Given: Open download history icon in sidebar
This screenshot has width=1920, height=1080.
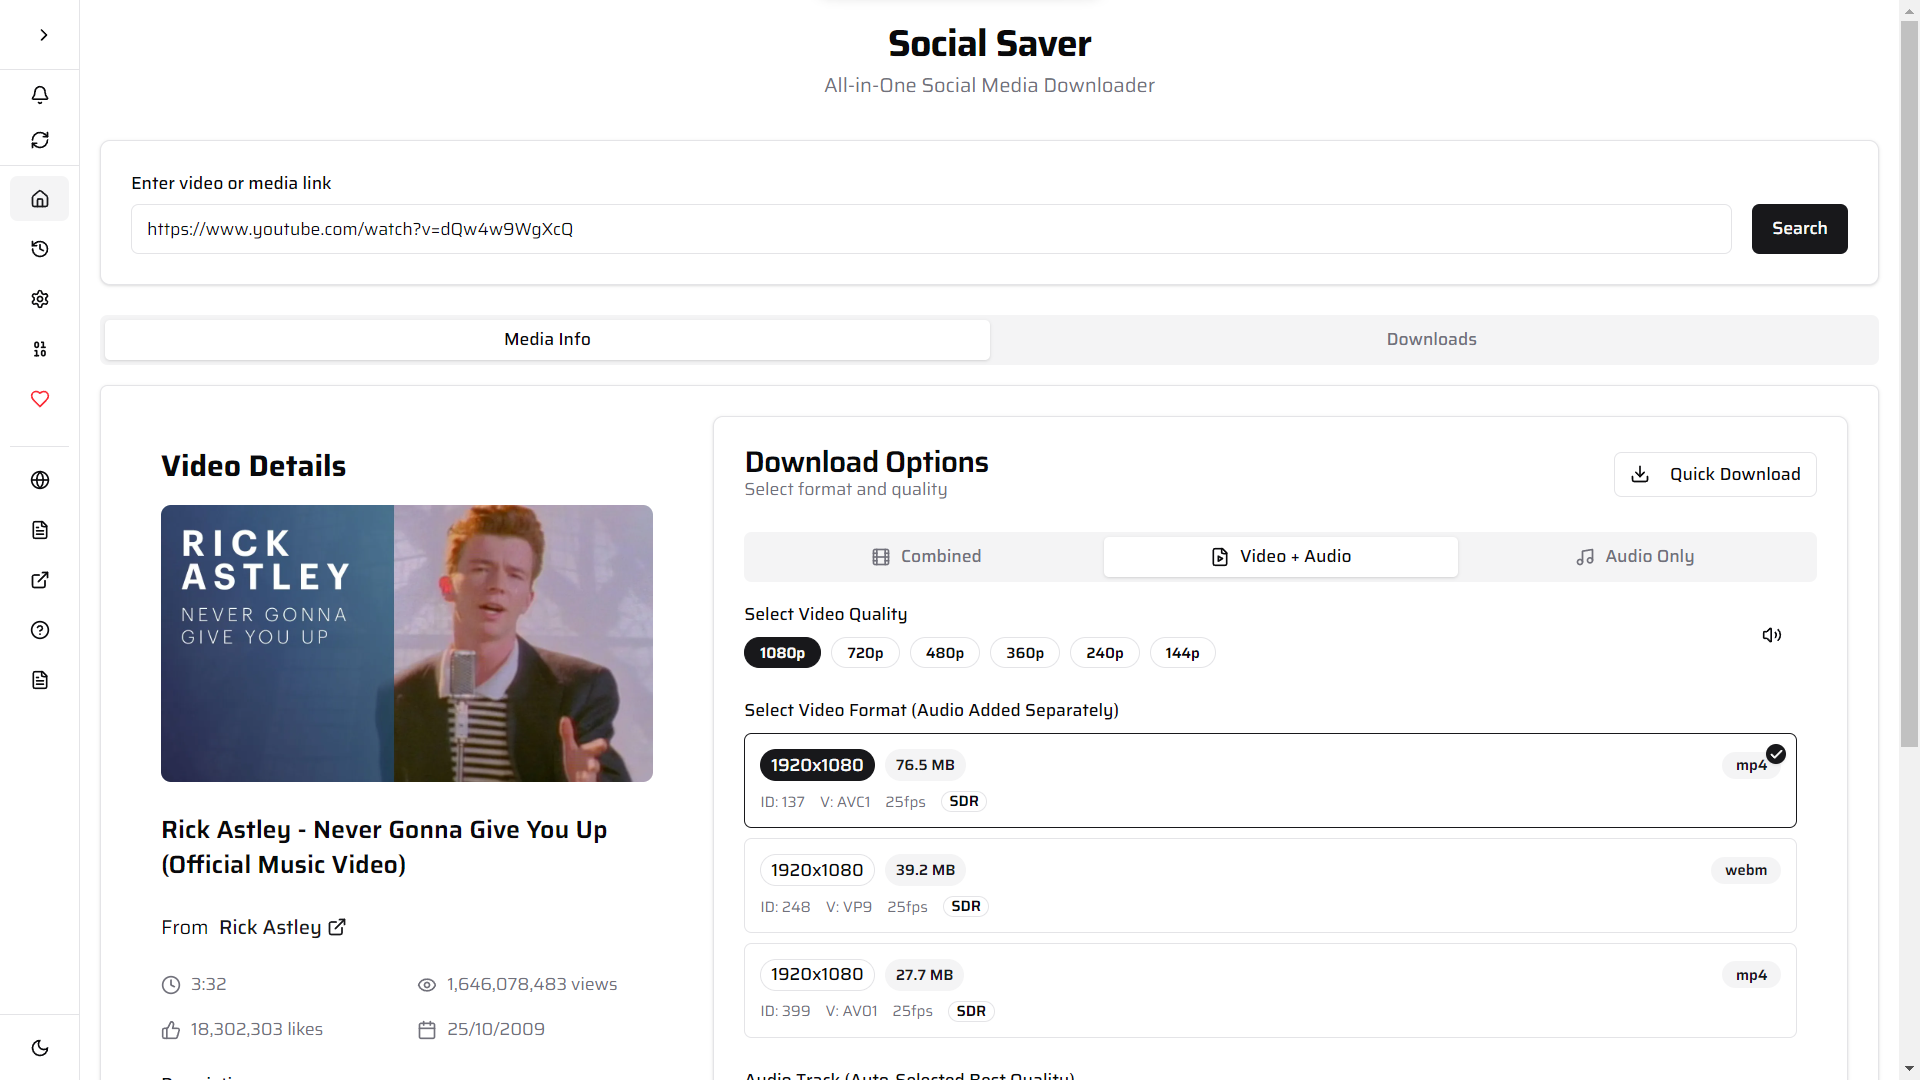Looking at the screenshot, I should [40, 249].
